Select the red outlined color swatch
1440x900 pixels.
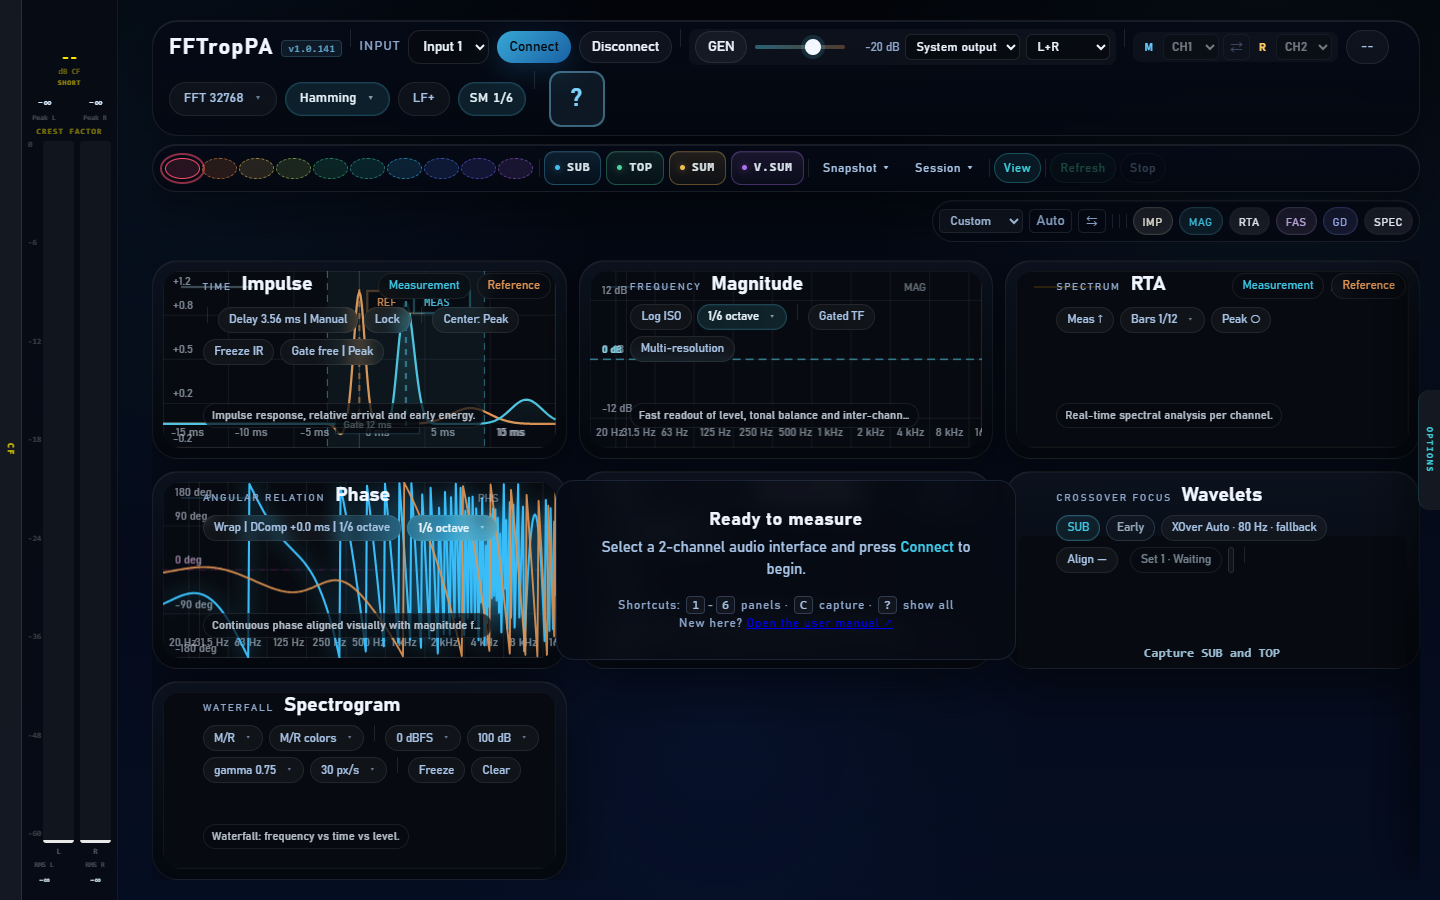coord(182,168)
